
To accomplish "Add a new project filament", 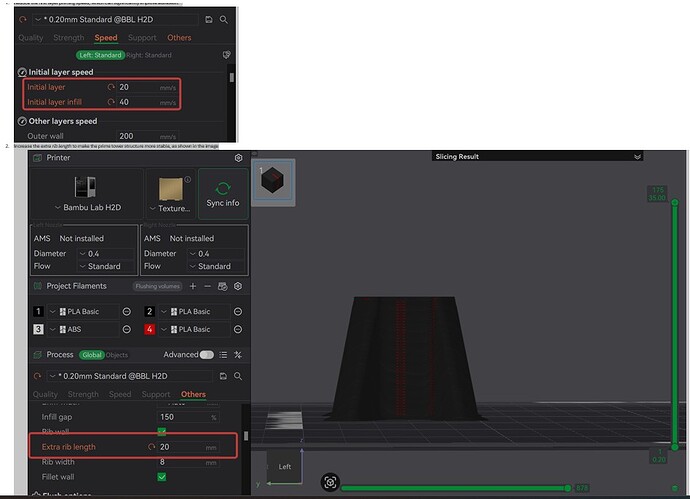I will pos(193,286).
